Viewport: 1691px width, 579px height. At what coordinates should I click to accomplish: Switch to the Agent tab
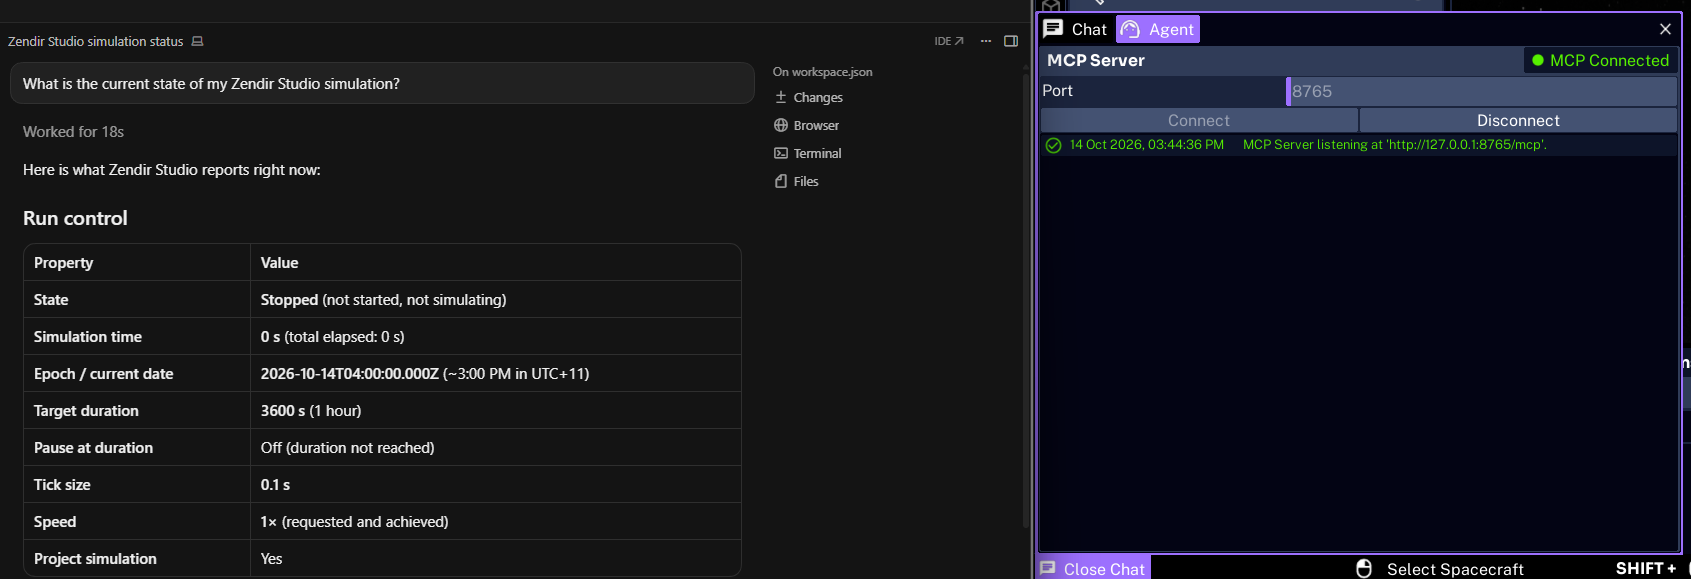[x=1158, y=29]
